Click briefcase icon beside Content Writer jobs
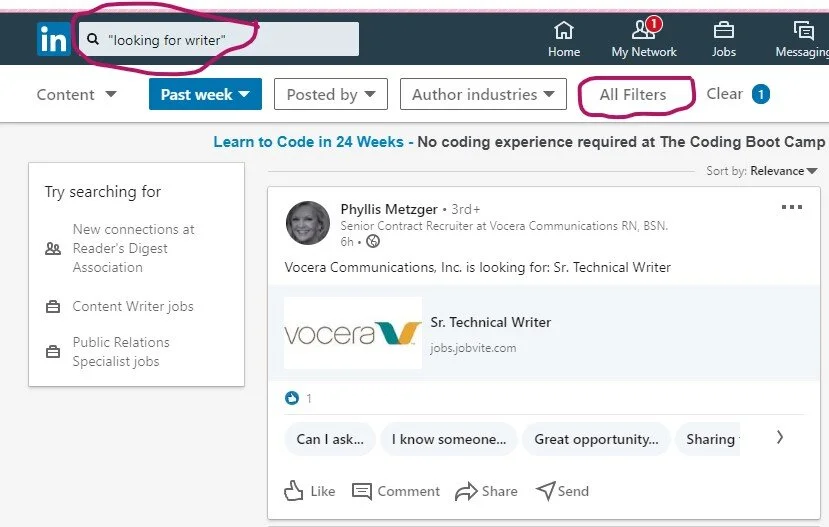Image resolution: width=829 pixels, height=527 pixels. click(x=53, y=307)
